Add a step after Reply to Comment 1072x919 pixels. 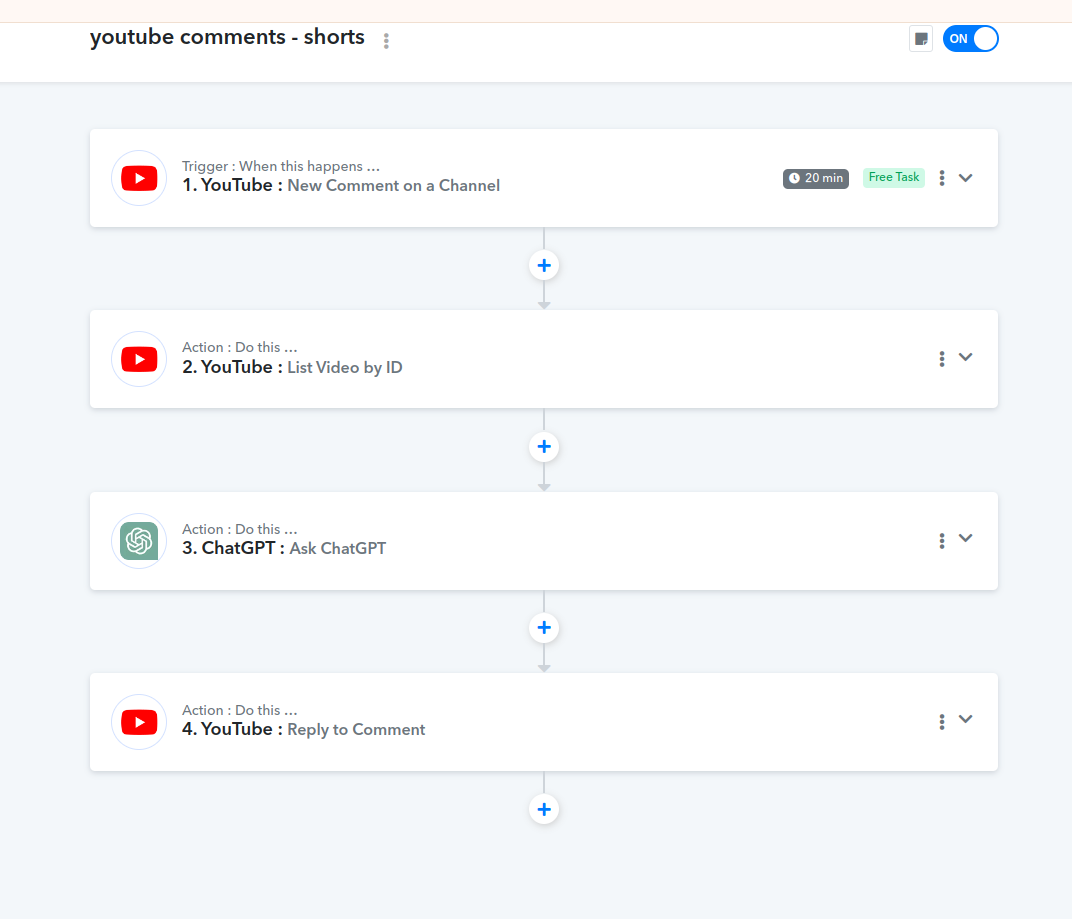(544, 810)
